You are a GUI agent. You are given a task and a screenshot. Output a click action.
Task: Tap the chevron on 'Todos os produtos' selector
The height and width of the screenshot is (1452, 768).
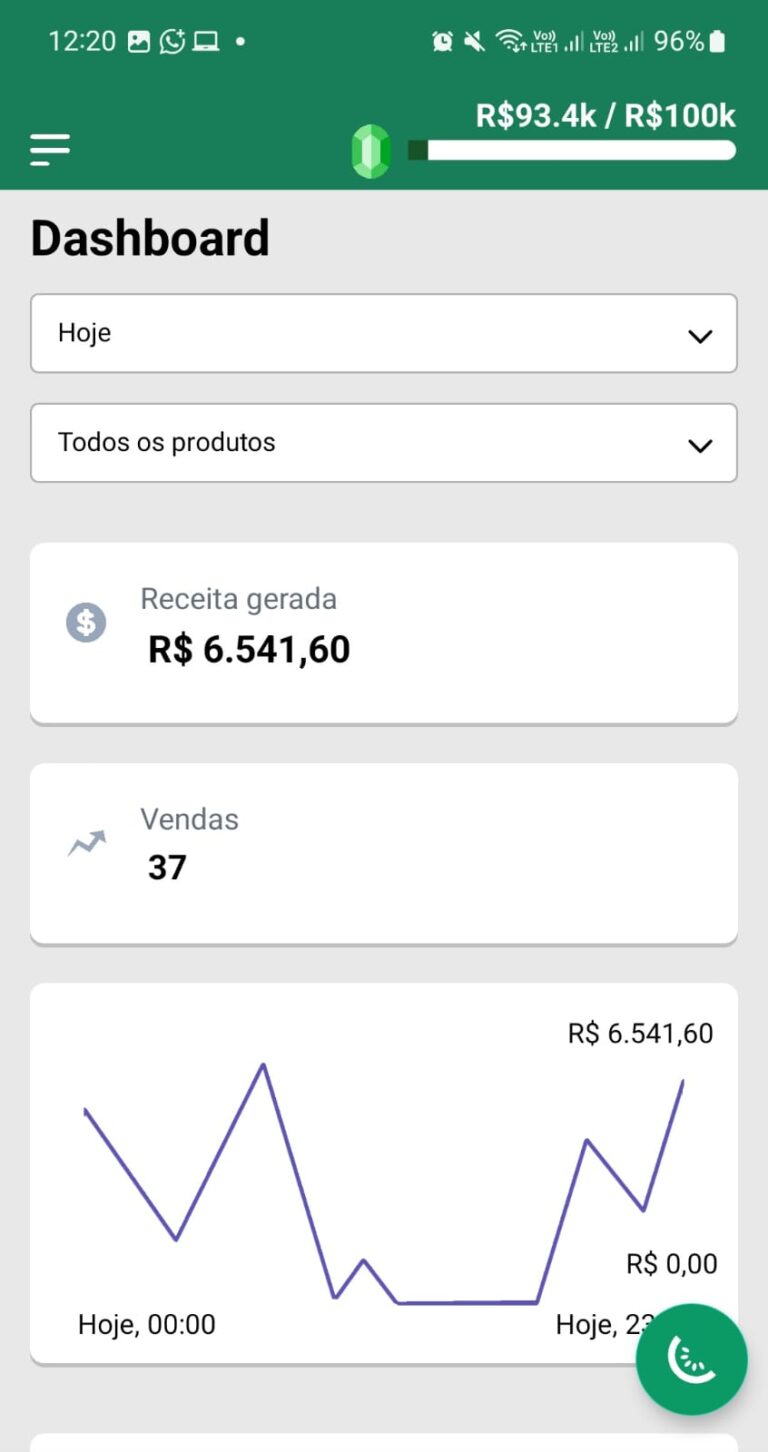[x=700, y=446]
